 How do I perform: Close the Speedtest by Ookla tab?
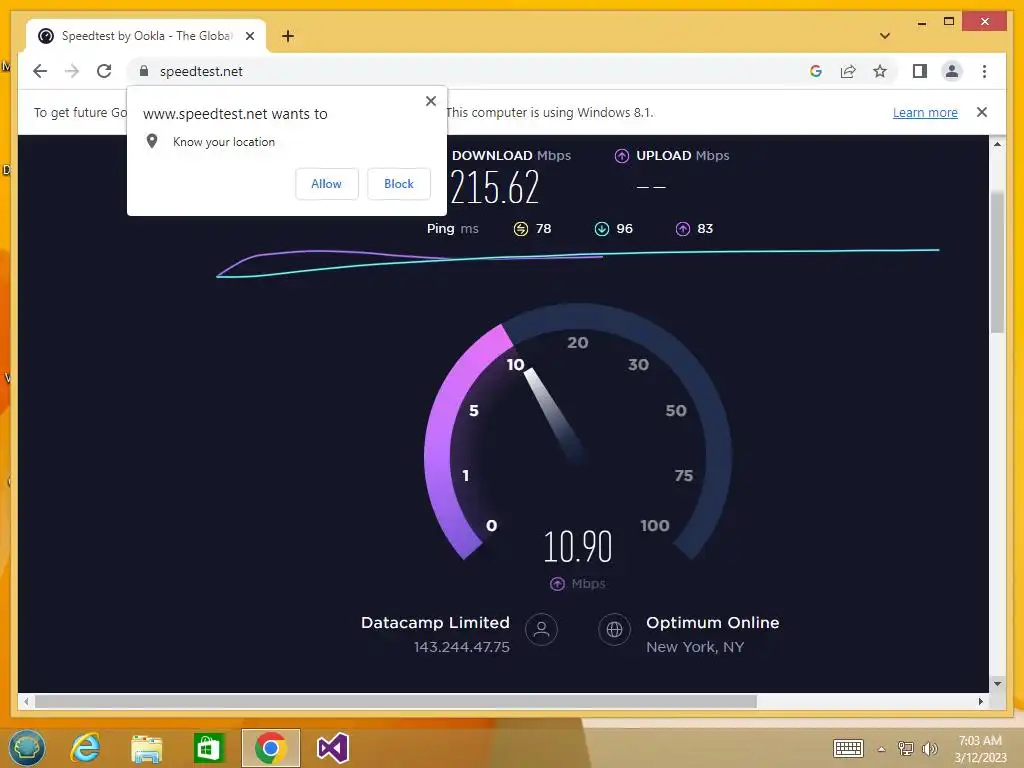(x=249, y=36)
